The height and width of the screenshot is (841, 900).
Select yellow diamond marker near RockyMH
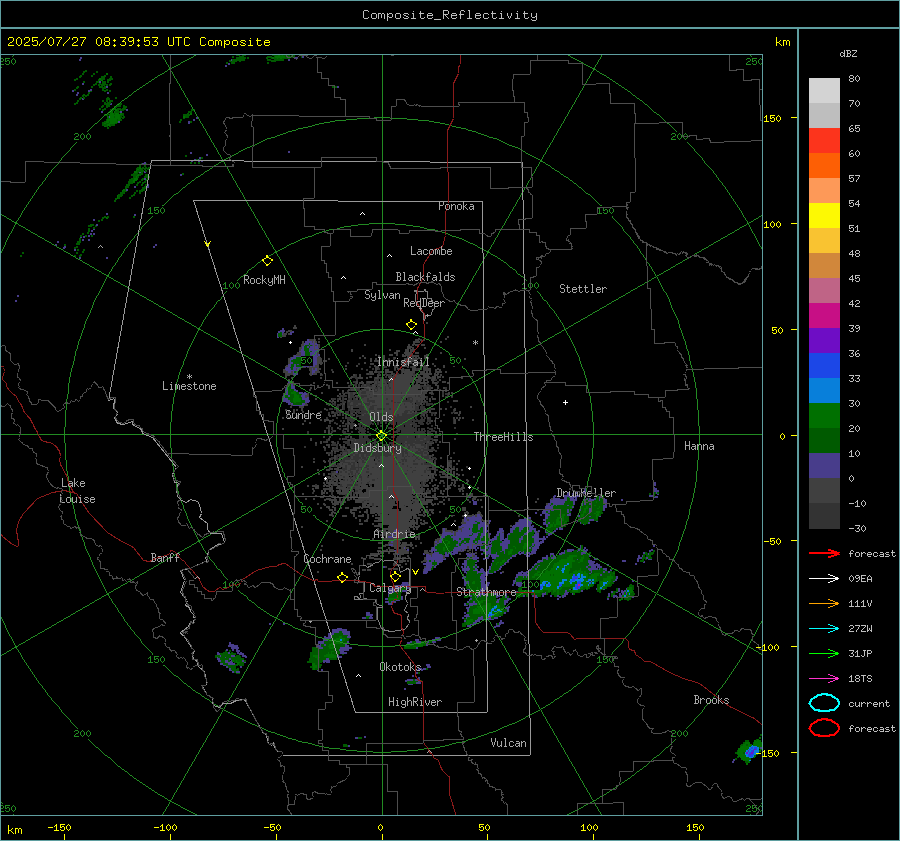(x=267, y=261)
